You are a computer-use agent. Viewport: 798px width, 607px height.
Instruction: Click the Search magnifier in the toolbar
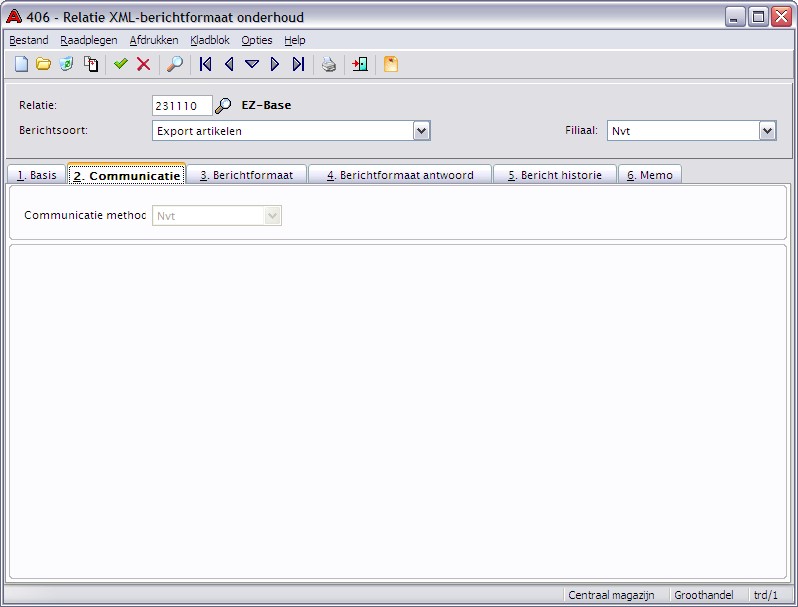175,64
